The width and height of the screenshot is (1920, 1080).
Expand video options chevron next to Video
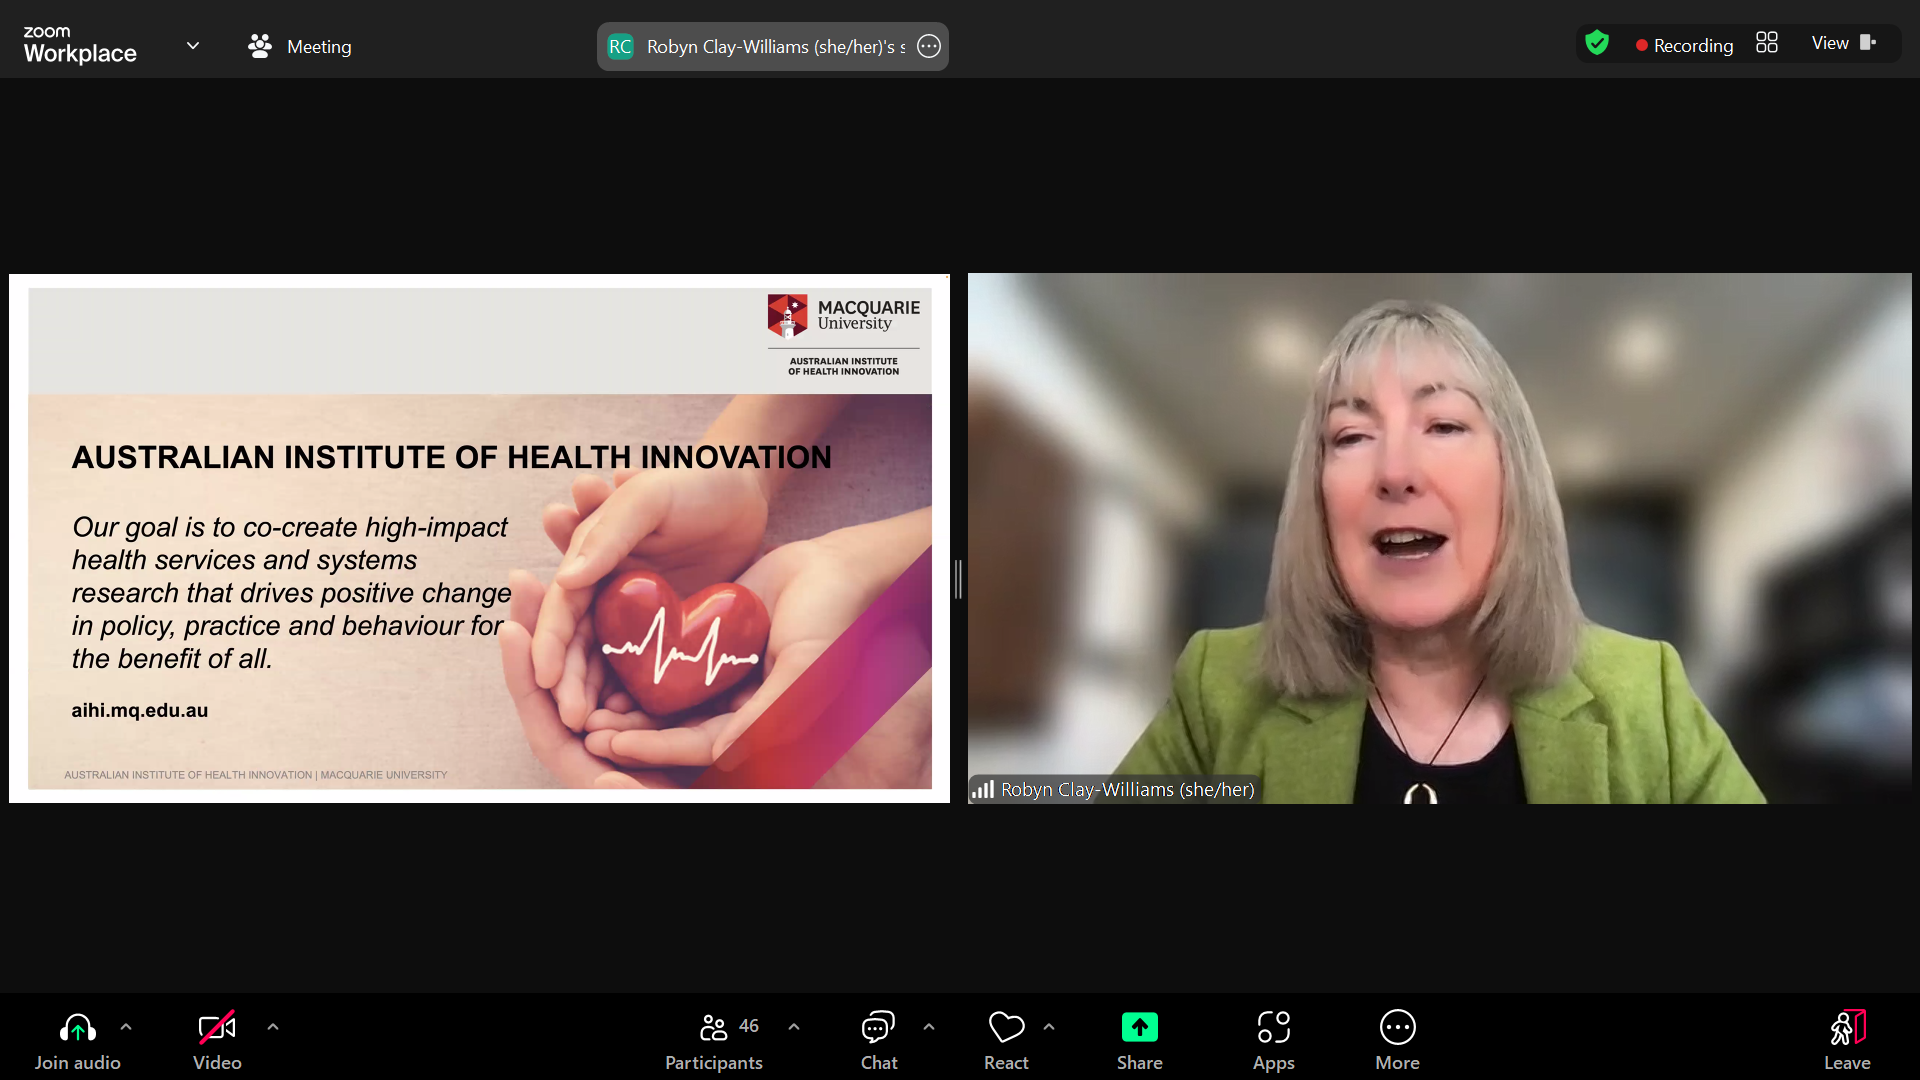[x=273, y=1027]
